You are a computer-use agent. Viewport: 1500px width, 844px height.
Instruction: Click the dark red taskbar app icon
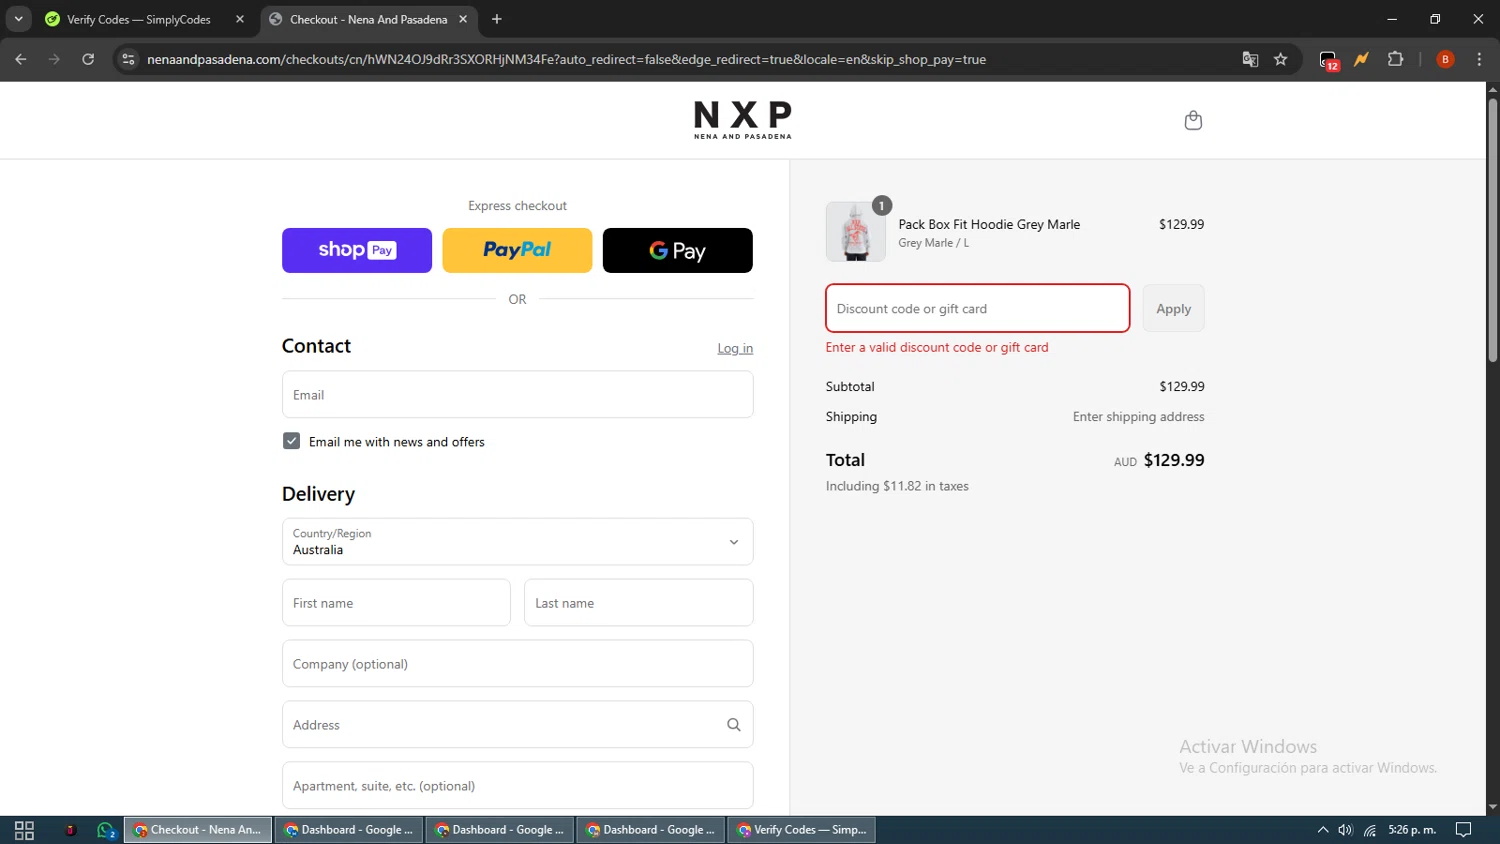coord(70,830)
